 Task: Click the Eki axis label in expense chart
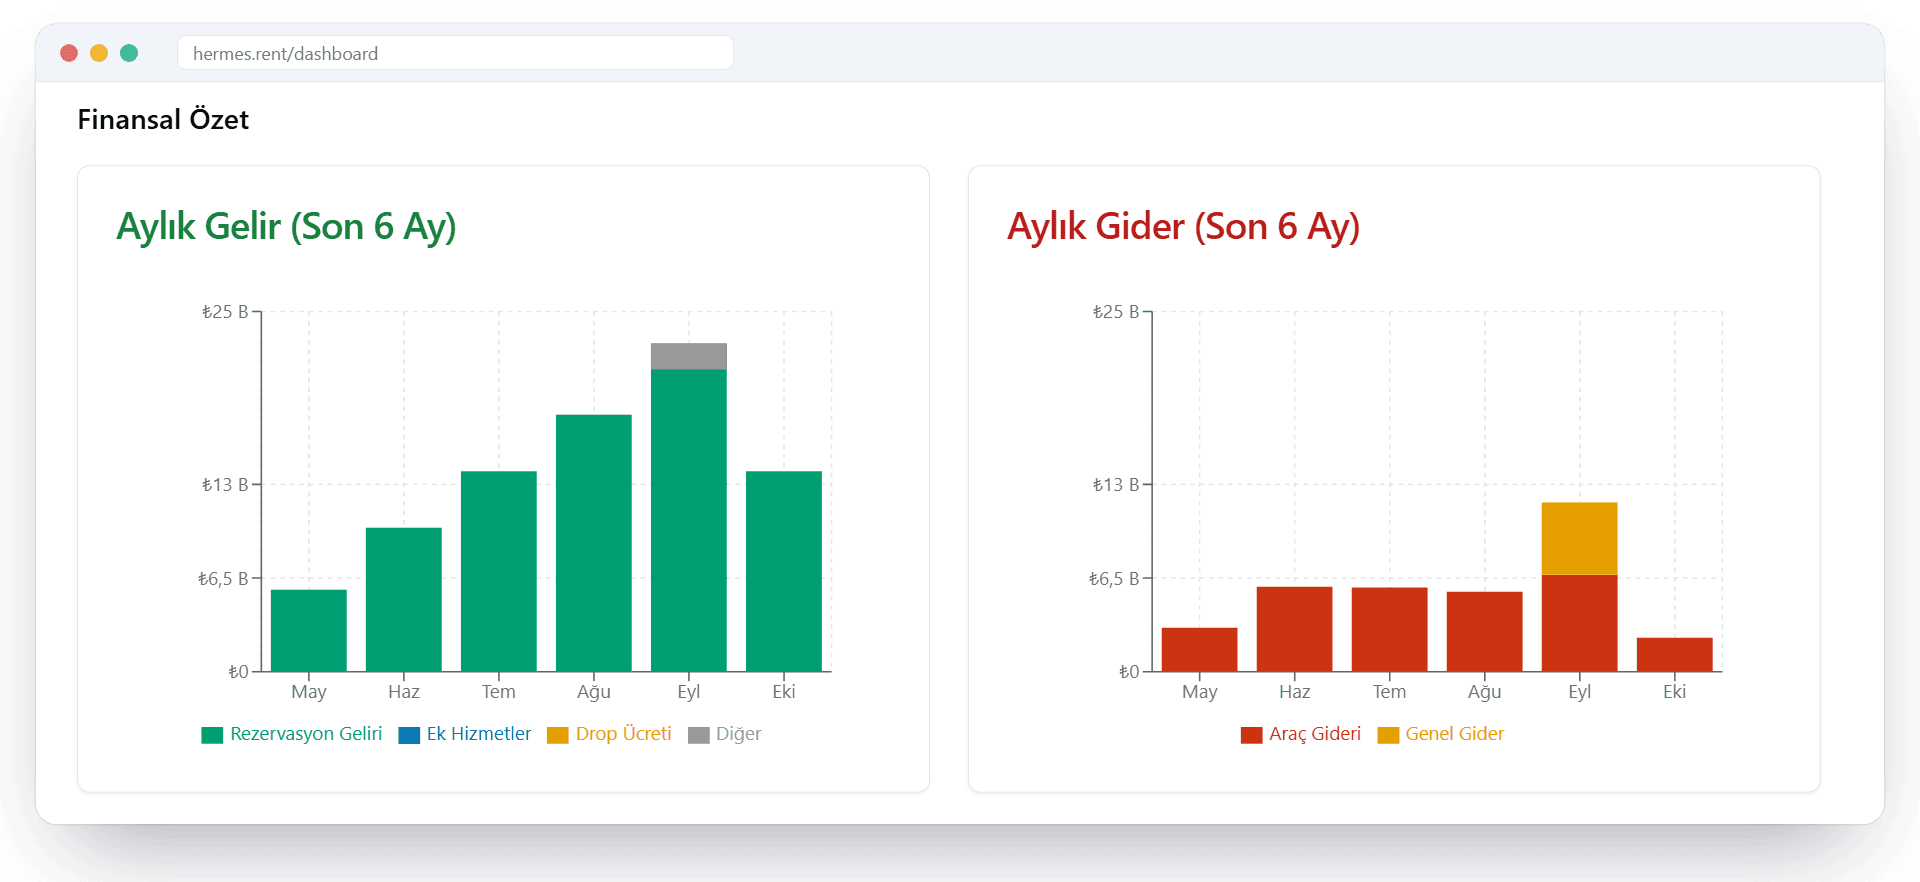pyautogui.click(x=1675, y=692)
